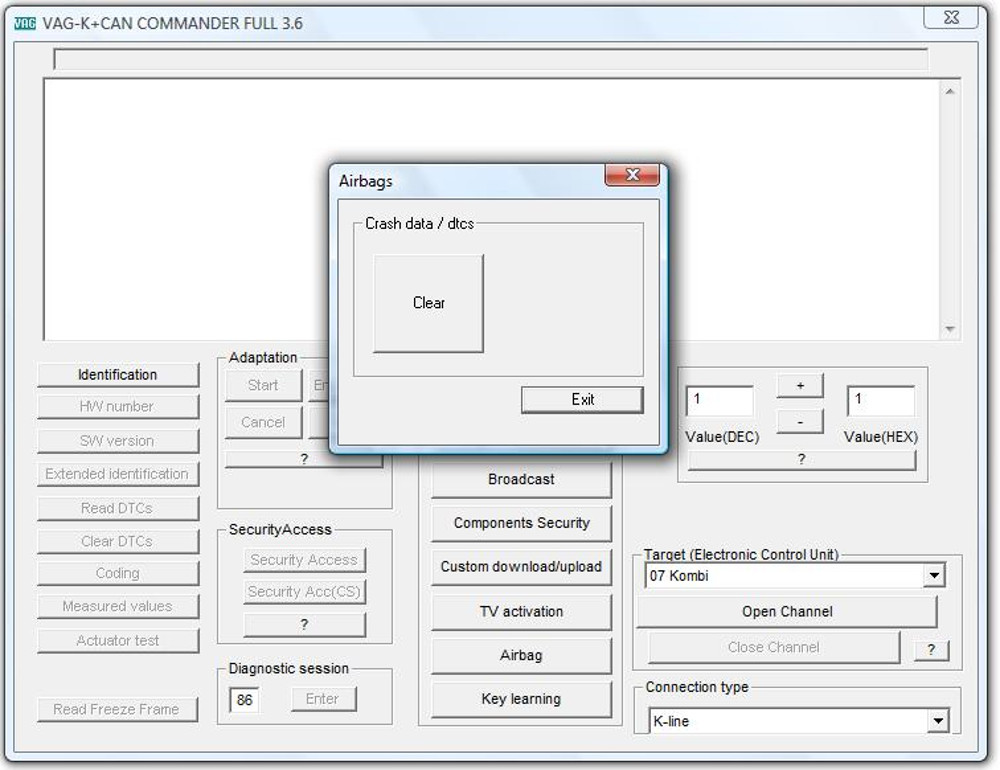Click the plus increment button
This screenshot has height=770, width=1000.
click(x=800, y=385)
